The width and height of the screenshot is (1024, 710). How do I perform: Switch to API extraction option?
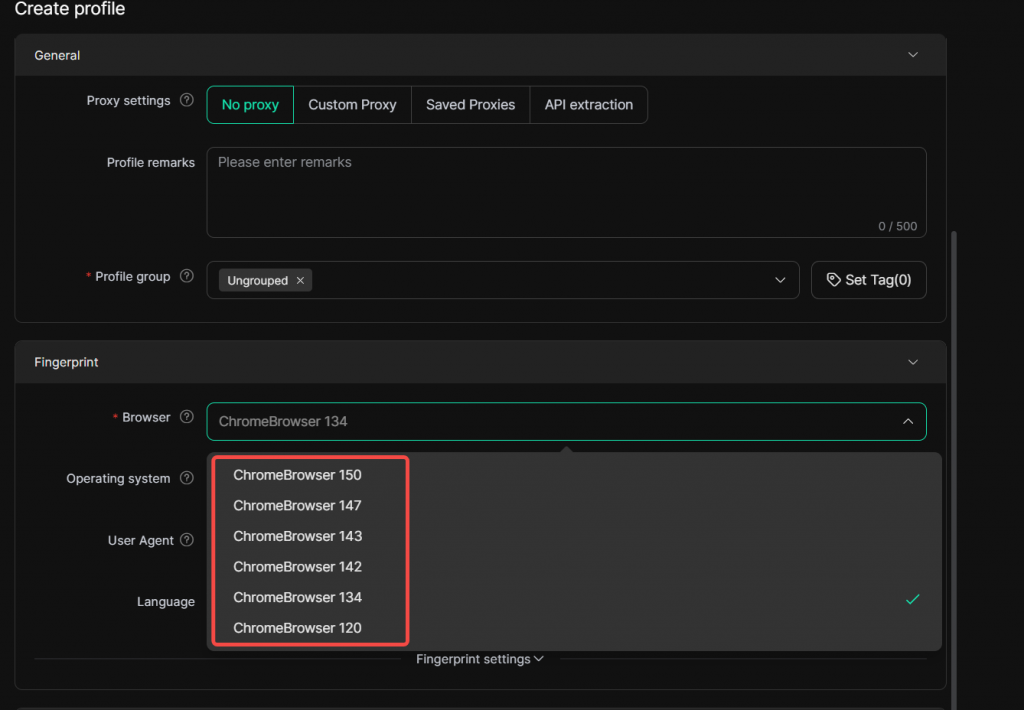point(588,105)
